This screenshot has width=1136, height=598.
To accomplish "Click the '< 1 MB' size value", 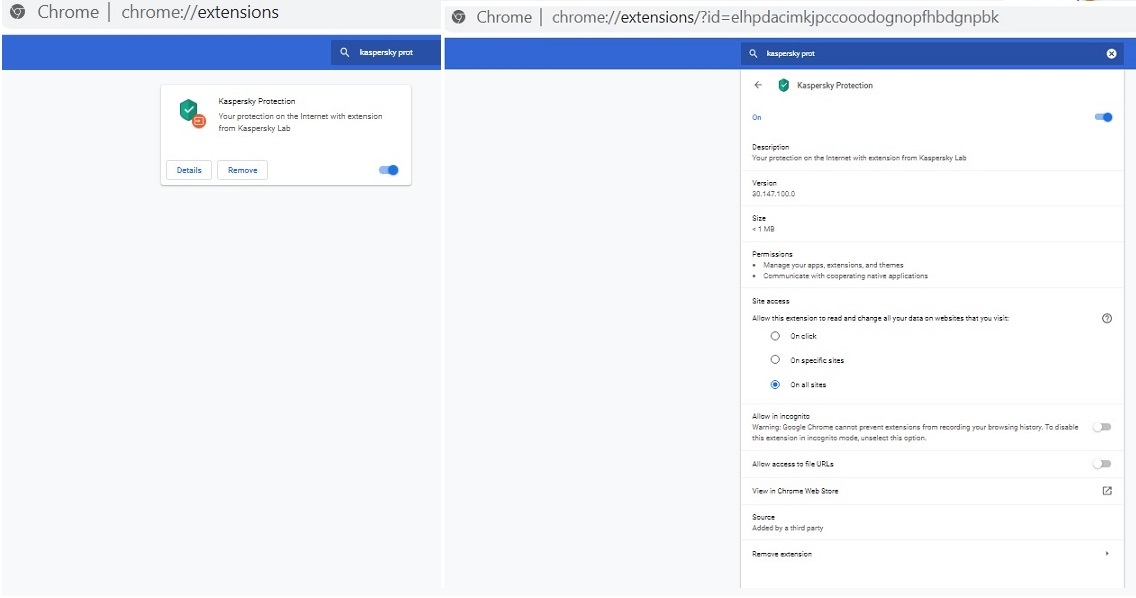I will pyautogui.click(x=763, y=229).
